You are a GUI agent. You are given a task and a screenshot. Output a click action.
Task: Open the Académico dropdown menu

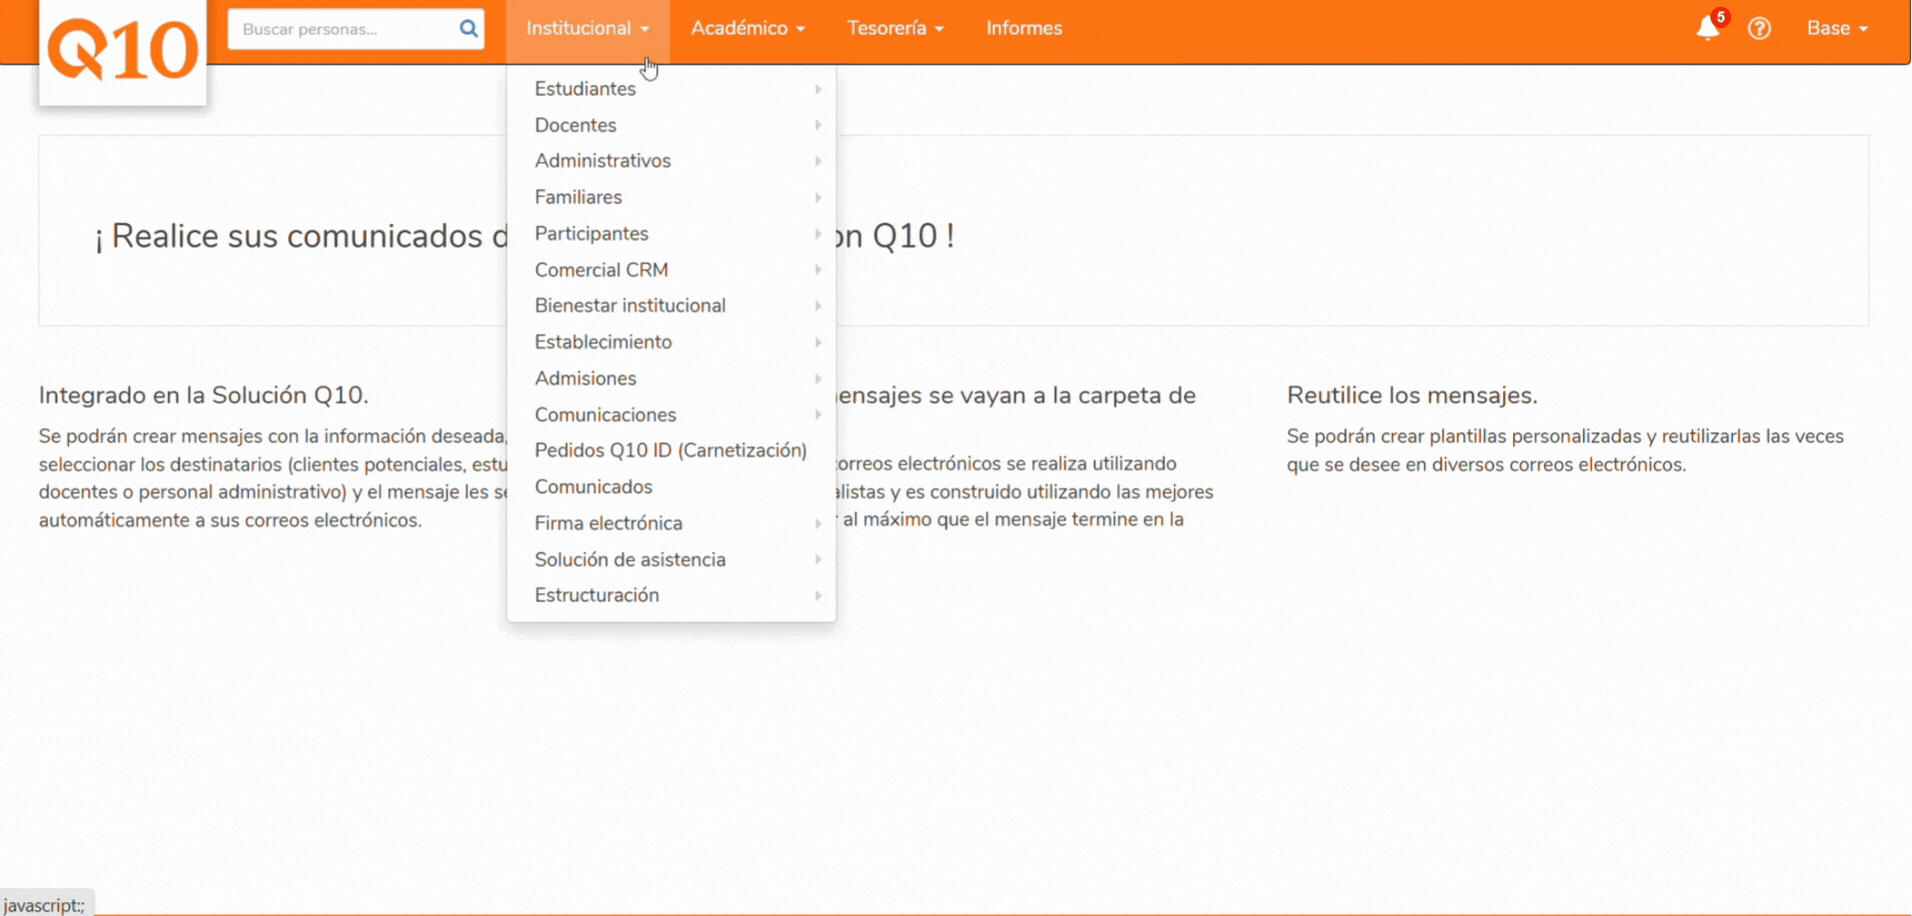click(x=748, y=28)
